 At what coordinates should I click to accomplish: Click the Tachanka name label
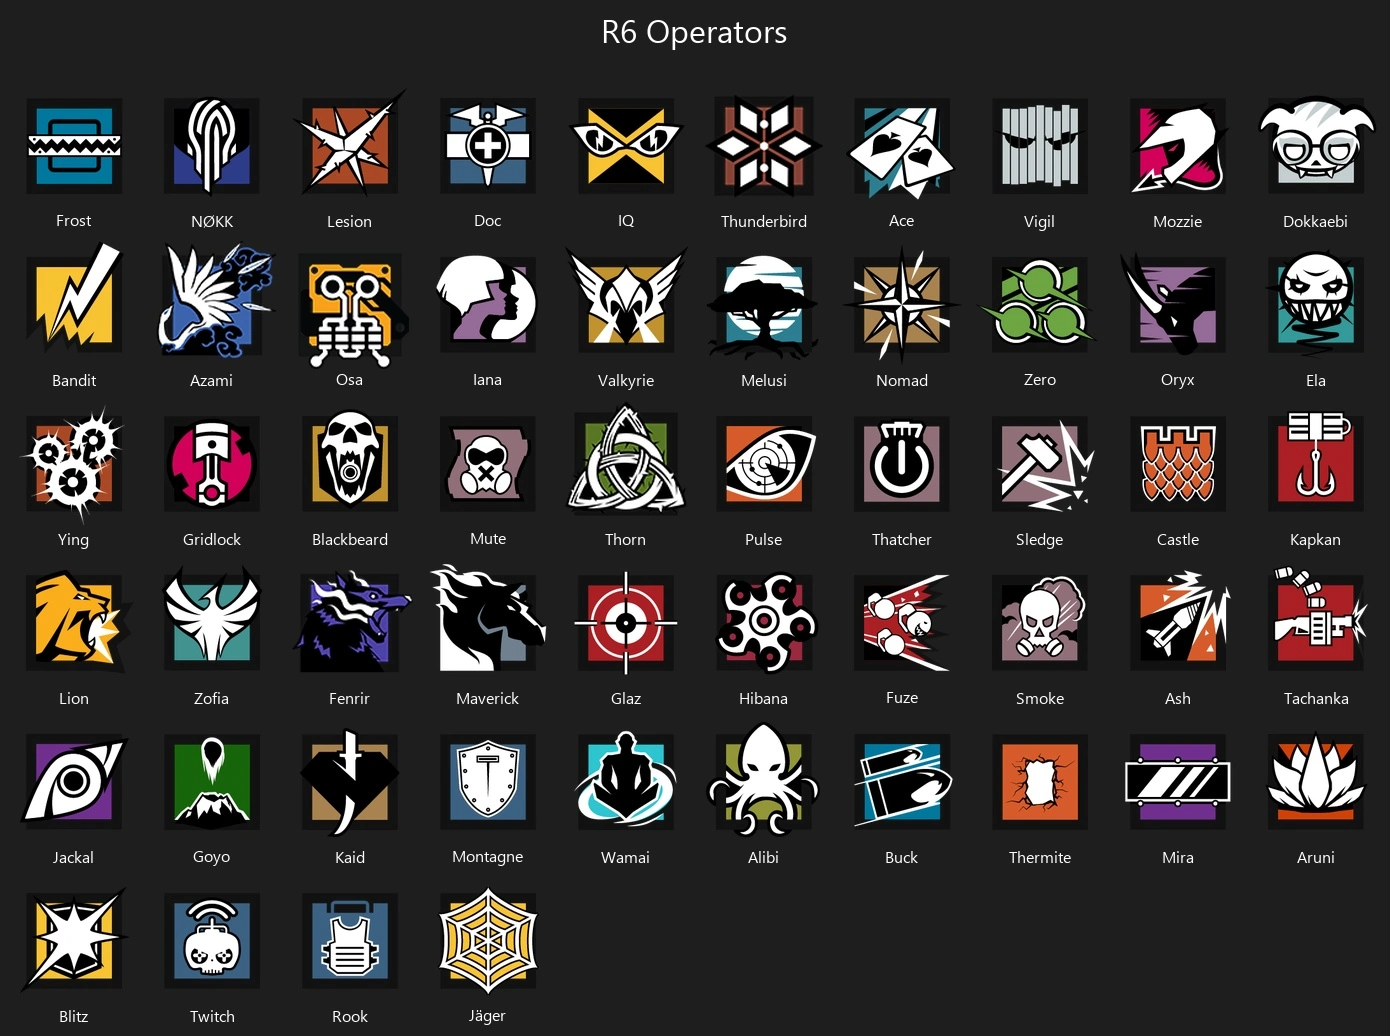[x=1316, y=699]
